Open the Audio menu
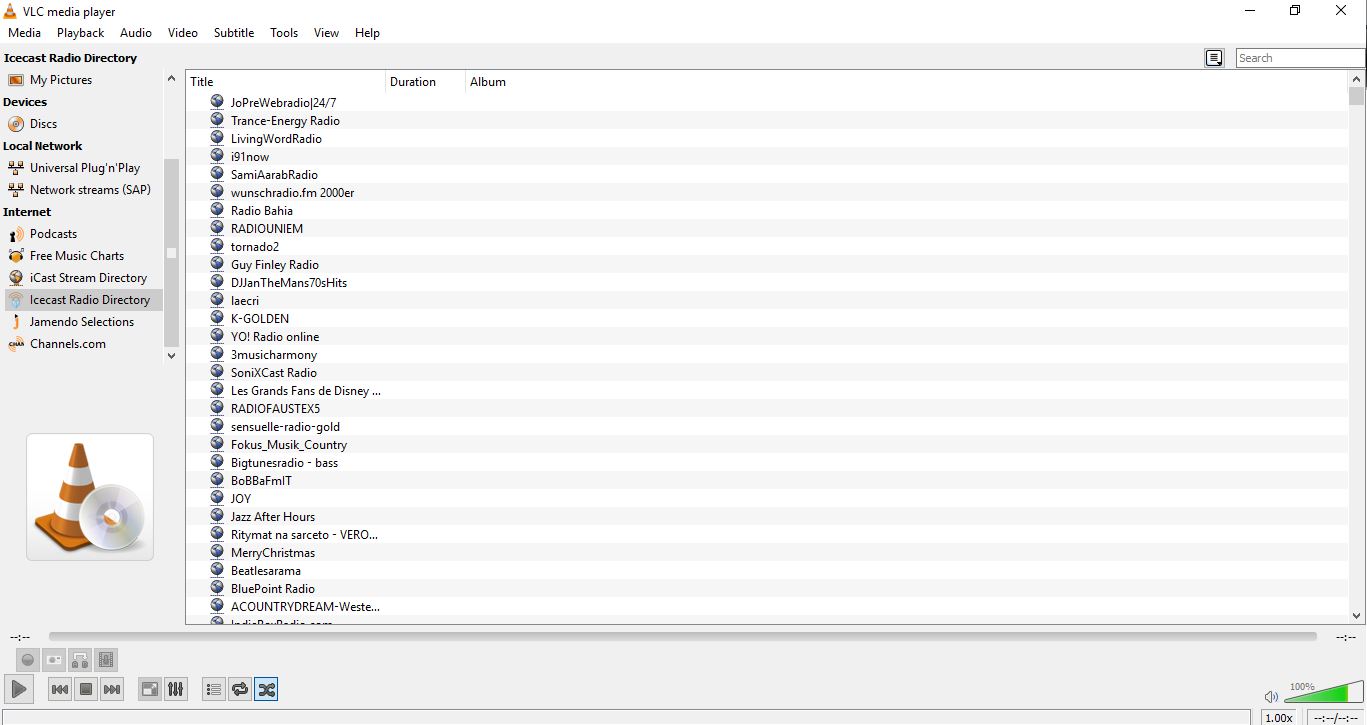 [x=136, y=33]
